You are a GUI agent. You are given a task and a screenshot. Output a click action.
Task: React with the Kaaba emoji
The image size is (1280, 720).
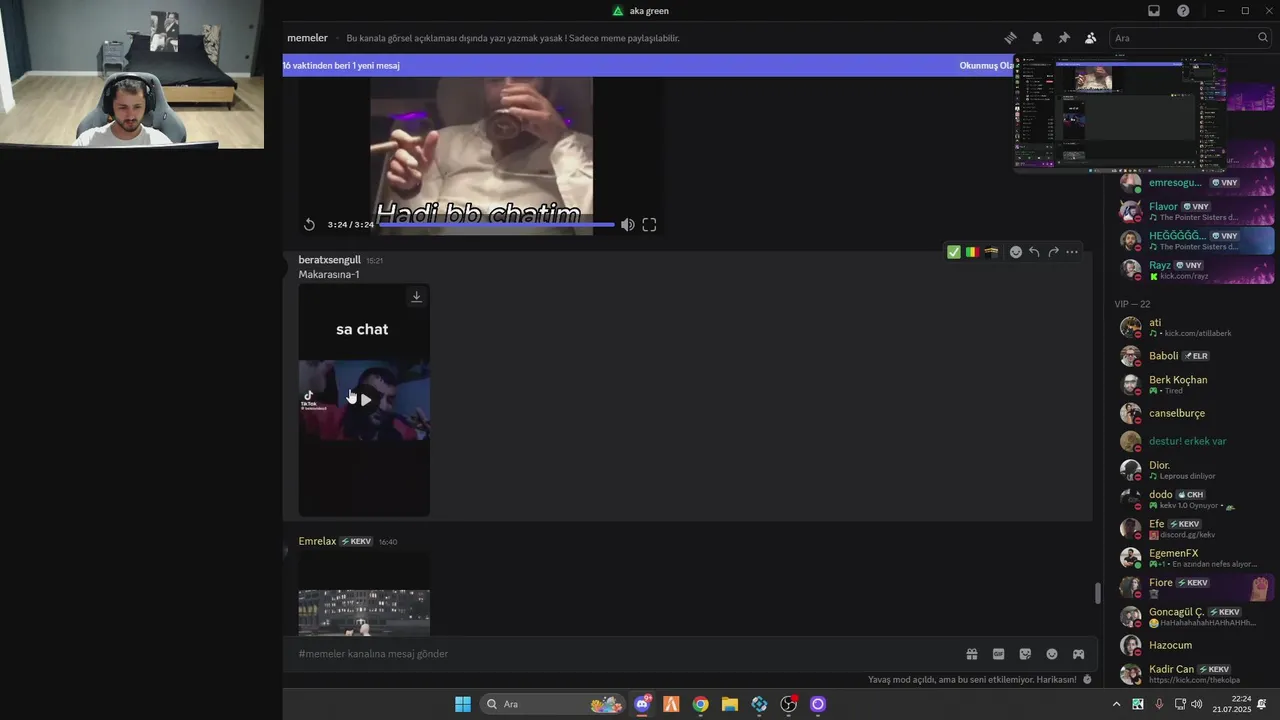(x=991, y=252)
